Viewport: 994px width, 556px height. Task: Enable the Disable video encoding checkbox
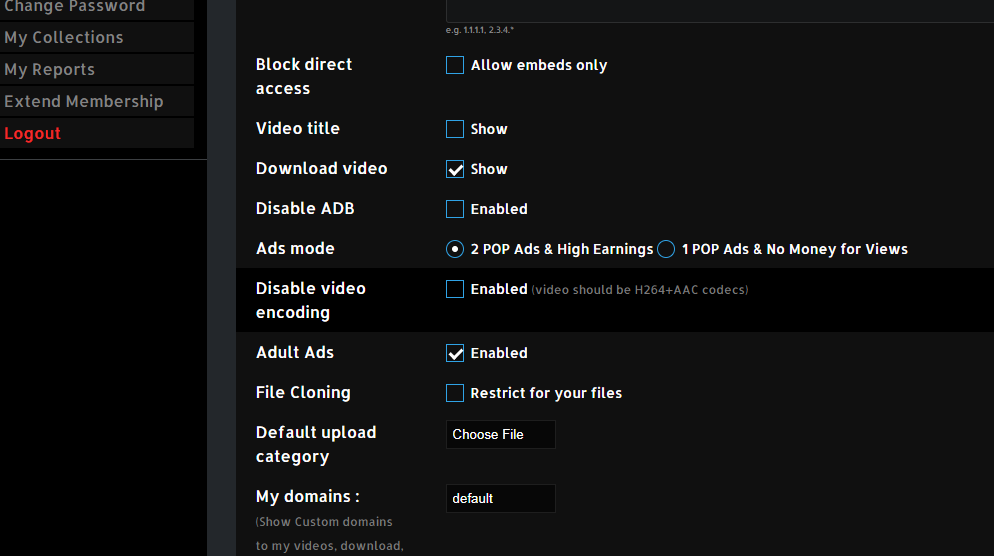pyautogui.click(x=455, y=289)
